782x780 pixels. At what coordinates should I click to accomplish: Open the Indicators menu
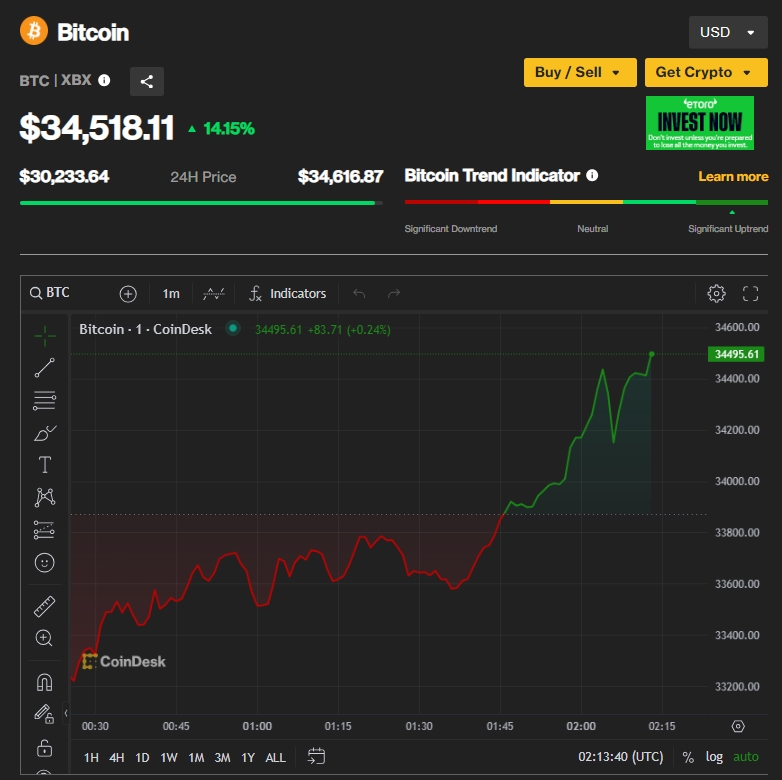click(x=288, y=293)
